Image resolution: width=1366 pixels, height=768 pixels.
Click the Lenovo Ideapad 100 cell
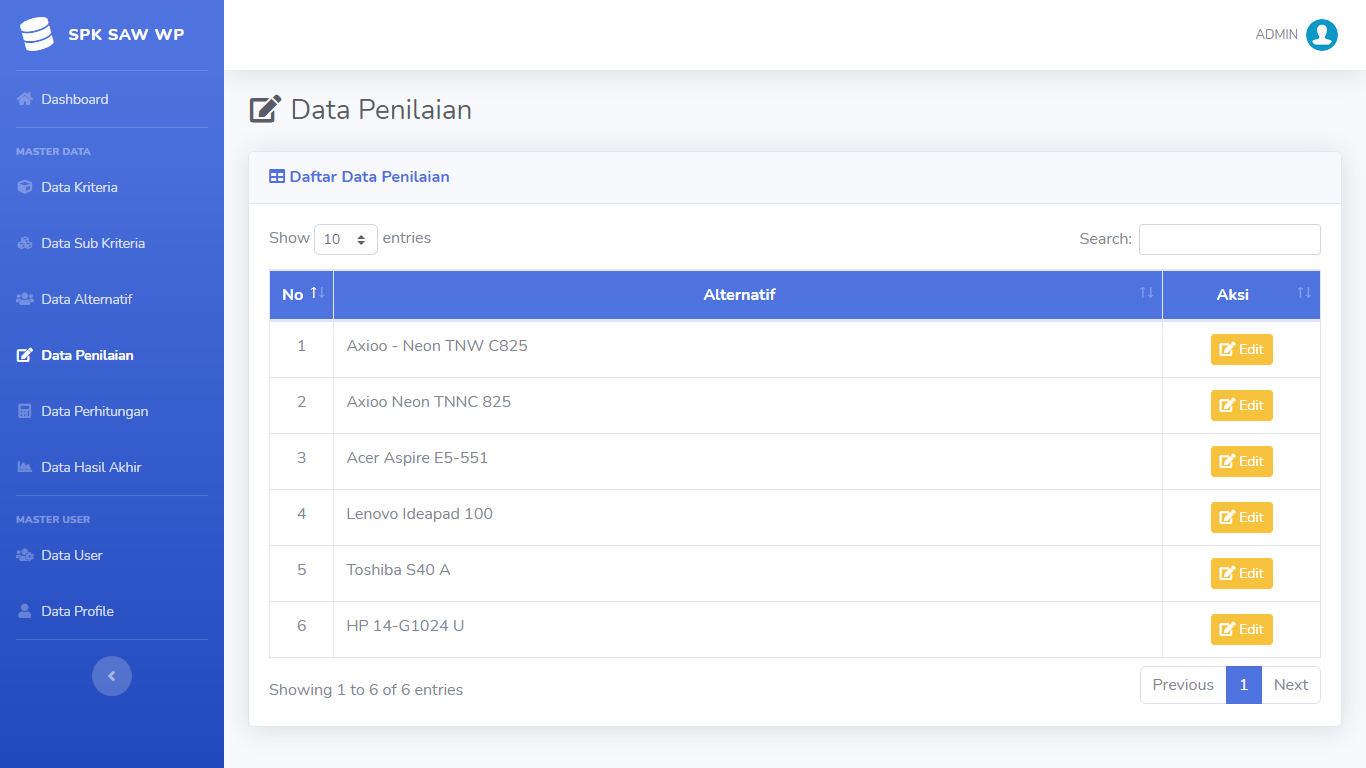click(x=747, y=517)
